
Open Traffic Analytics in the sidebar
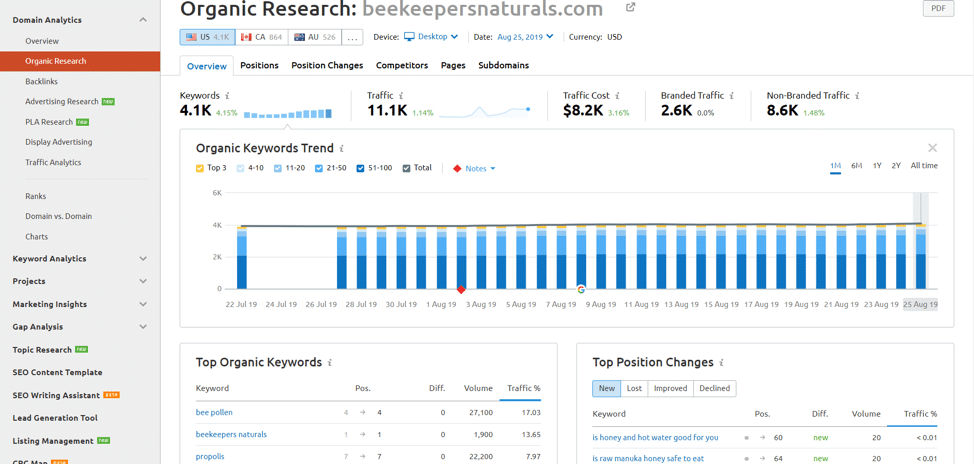pyautogui.click(x=53, y=162)
